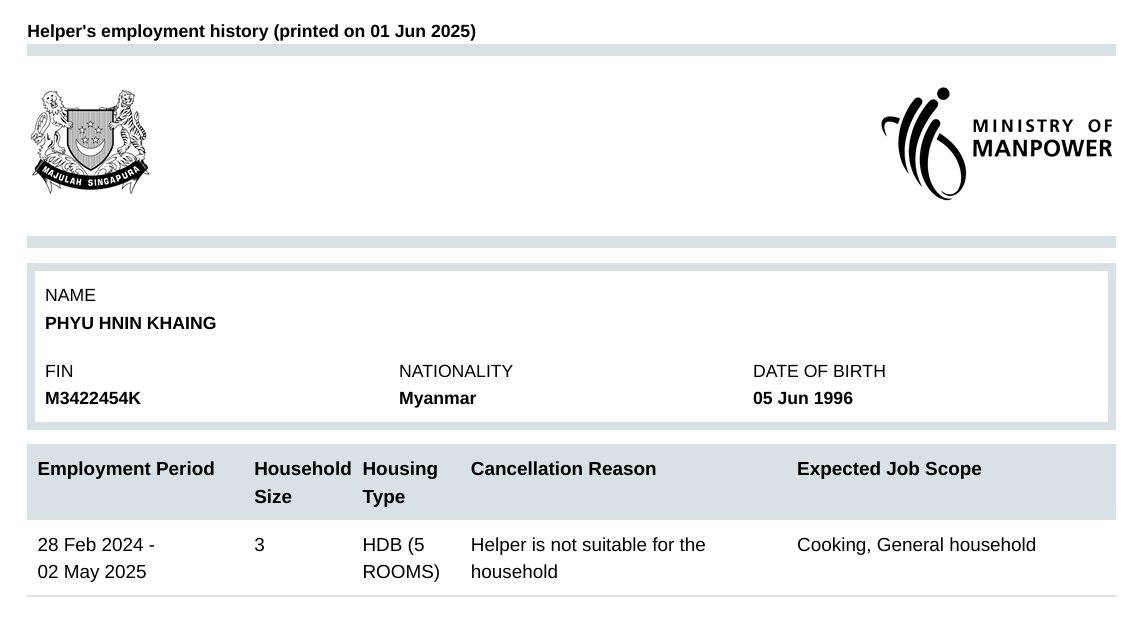Click the Helper's employment history page title
1143x640 pixels.
pos(251,31)
